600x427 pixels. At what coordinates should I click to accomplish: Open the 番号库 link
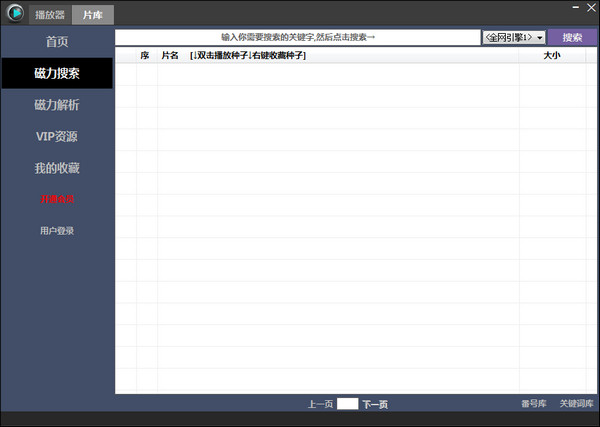coord(533,404)
